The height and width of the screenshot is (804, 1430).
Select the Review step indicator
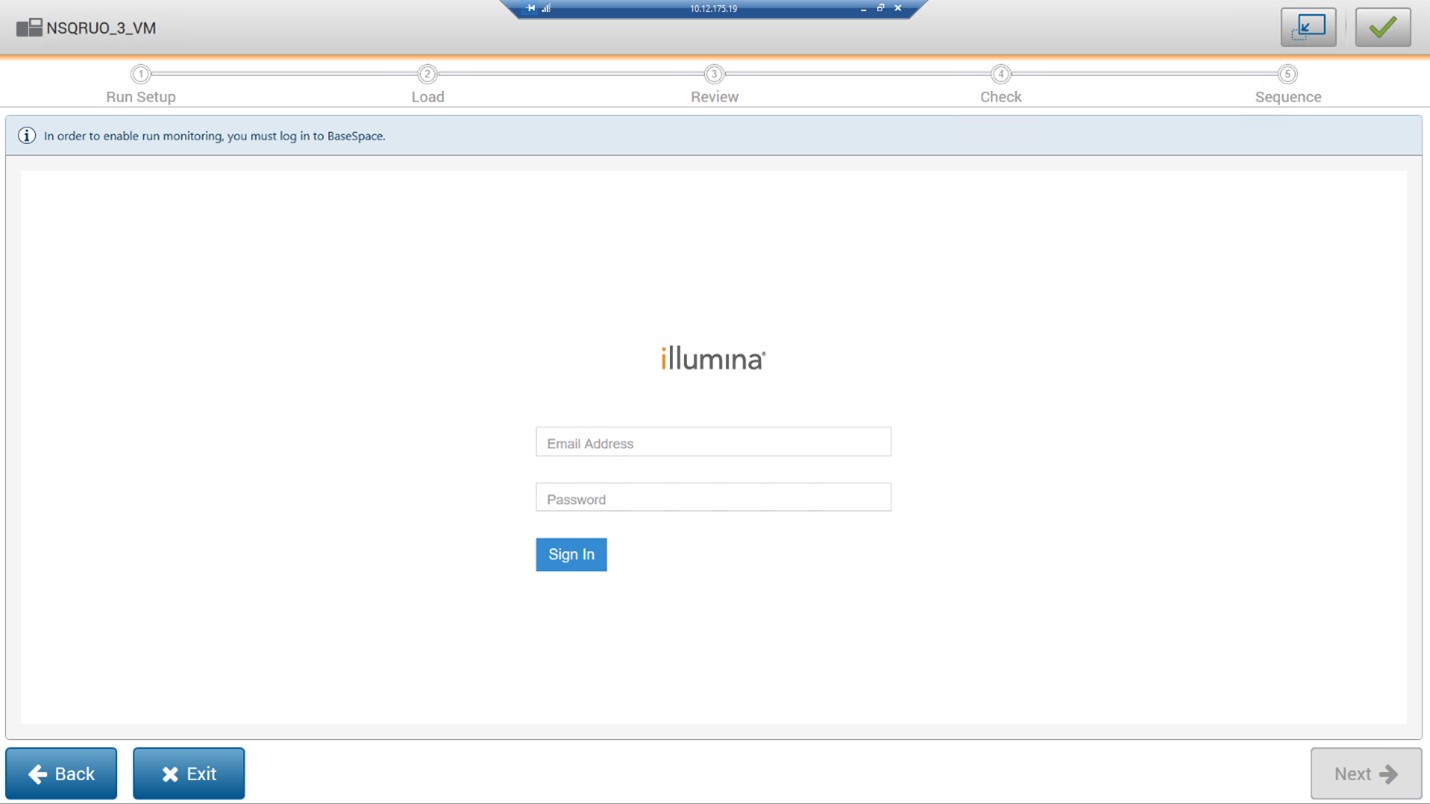click(x=714, y=74)
